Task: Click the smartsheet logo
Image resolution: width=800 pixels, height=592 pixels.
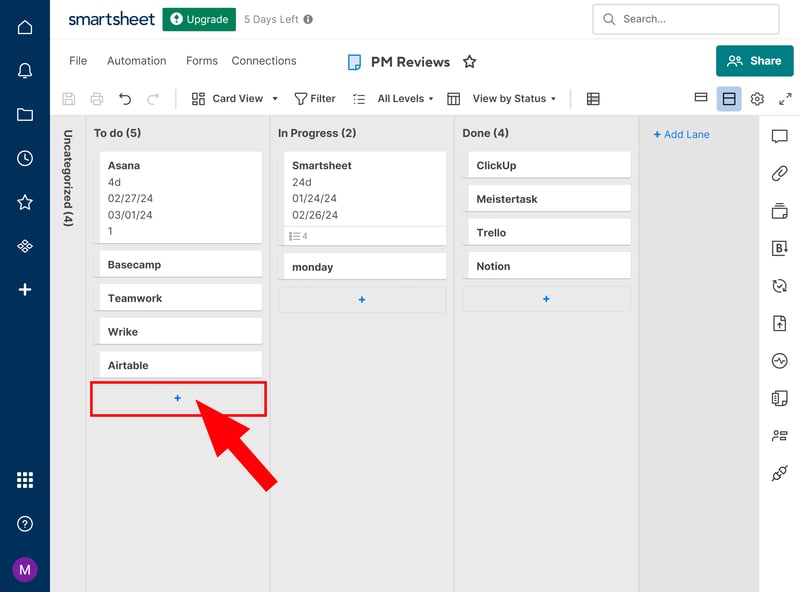Action: point(111,19)
